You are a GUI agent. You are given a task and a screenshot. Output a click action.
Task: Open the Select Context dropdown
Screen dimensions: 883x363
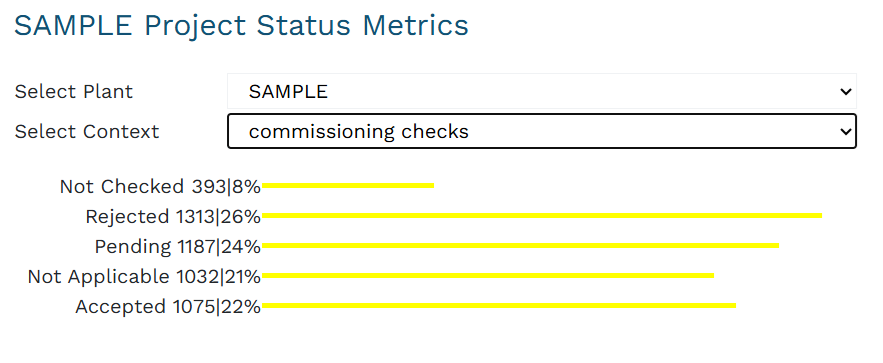click(x=542, y=131)
